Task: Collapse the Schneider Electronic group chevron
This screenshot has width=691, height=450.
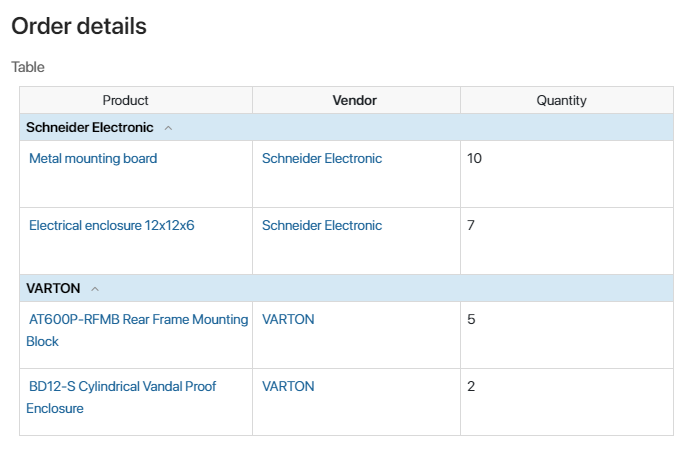Action: click(x=168, y=128)
